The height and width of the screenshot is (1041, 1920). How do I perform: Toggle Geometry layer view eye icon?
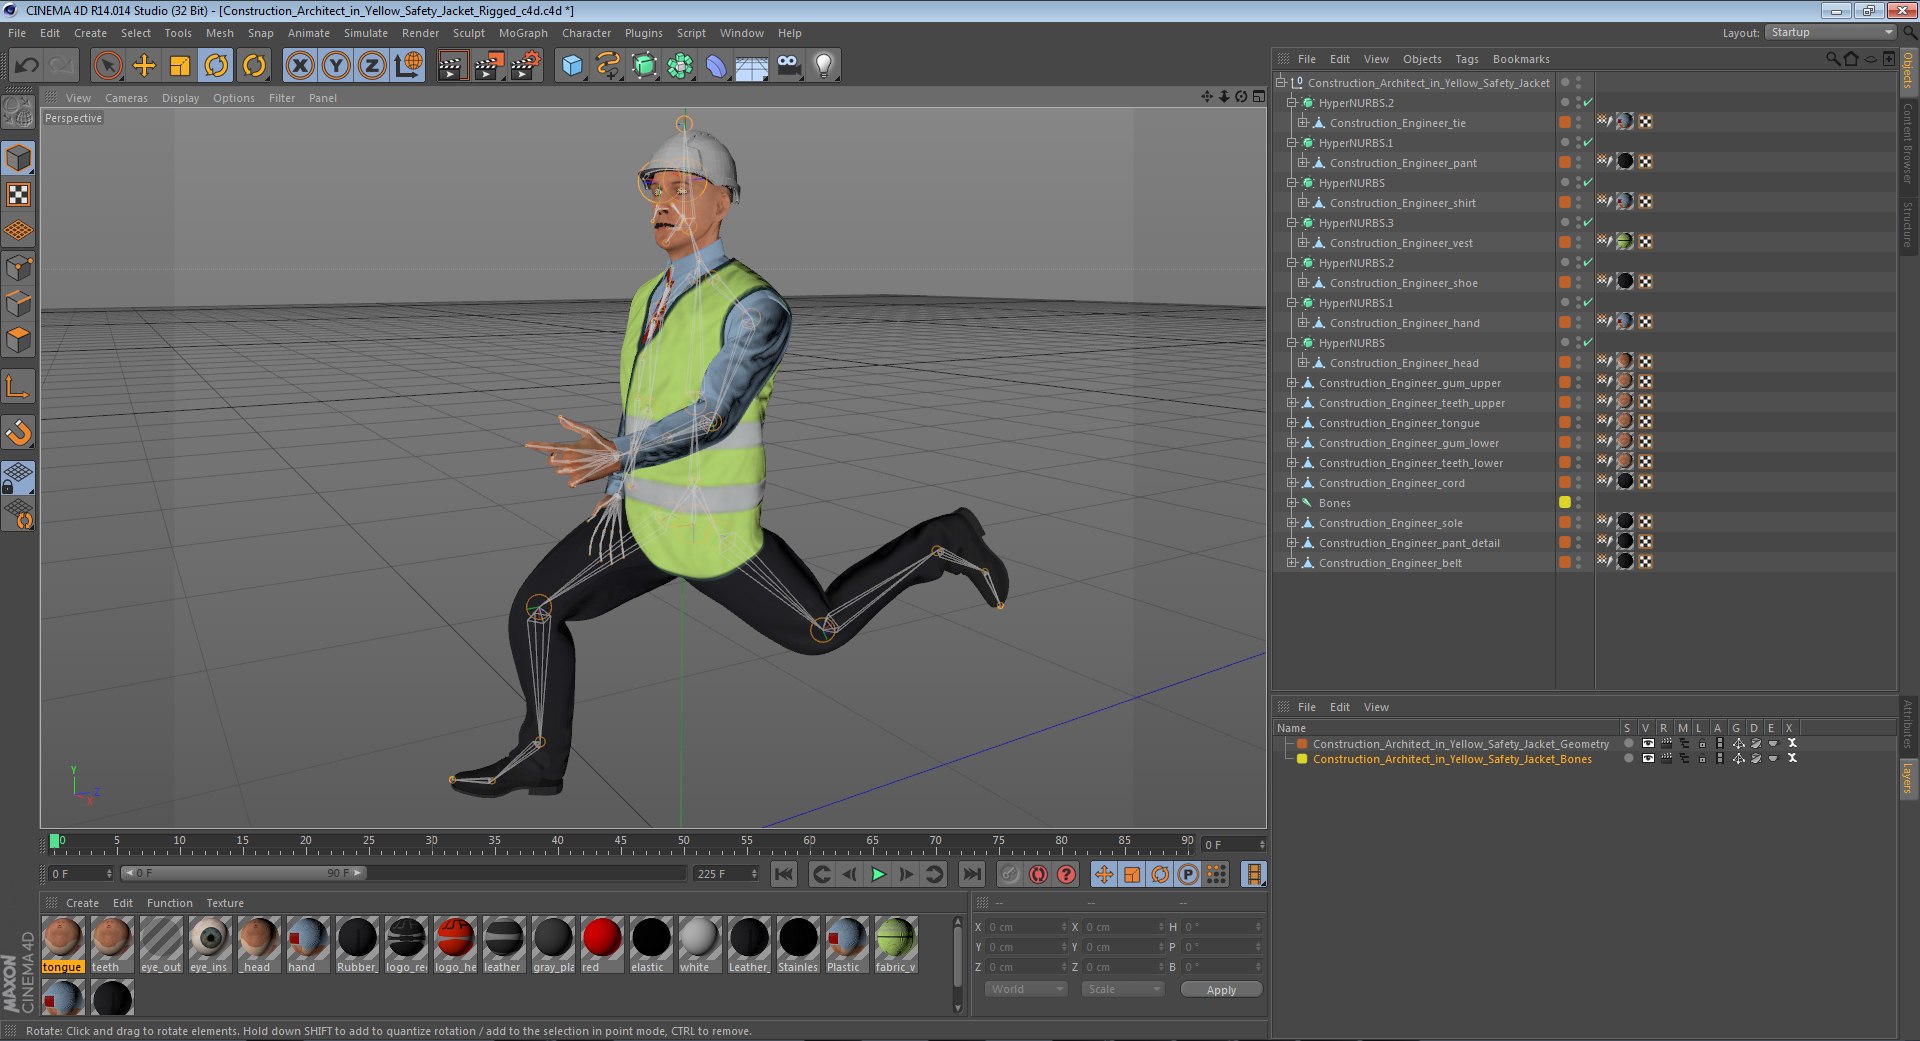click(x=1648, y=743)
